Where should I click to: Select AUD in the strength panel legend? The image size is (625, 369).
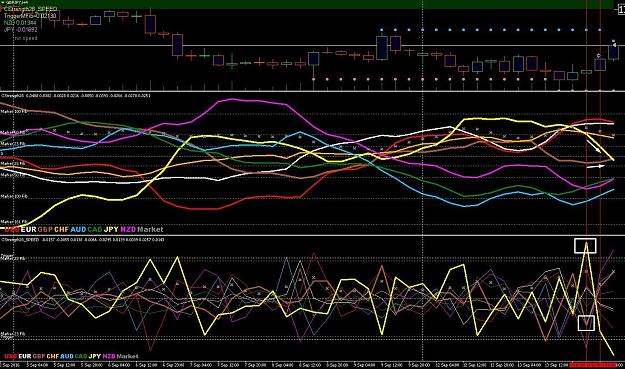coord(78,230)
